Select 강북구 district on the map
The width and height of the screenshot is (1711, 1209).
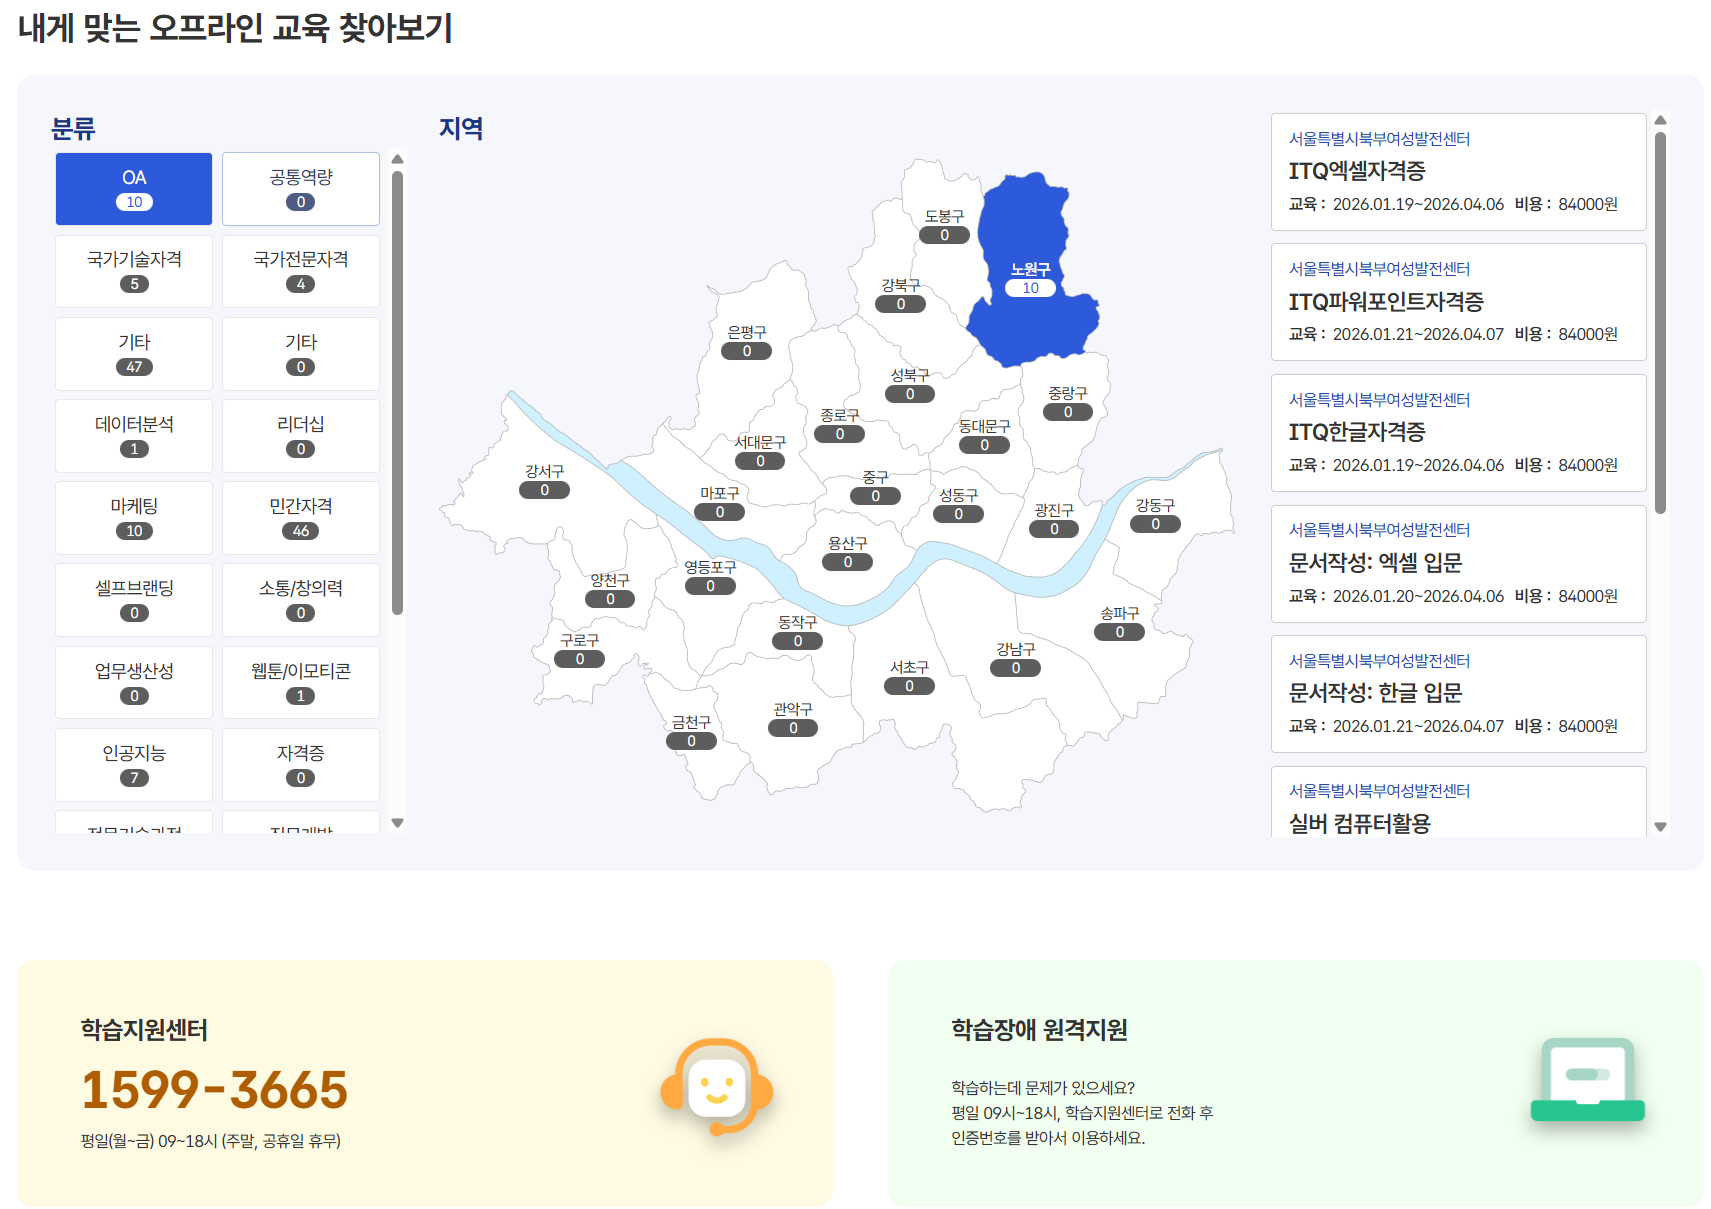pos(900,295)
